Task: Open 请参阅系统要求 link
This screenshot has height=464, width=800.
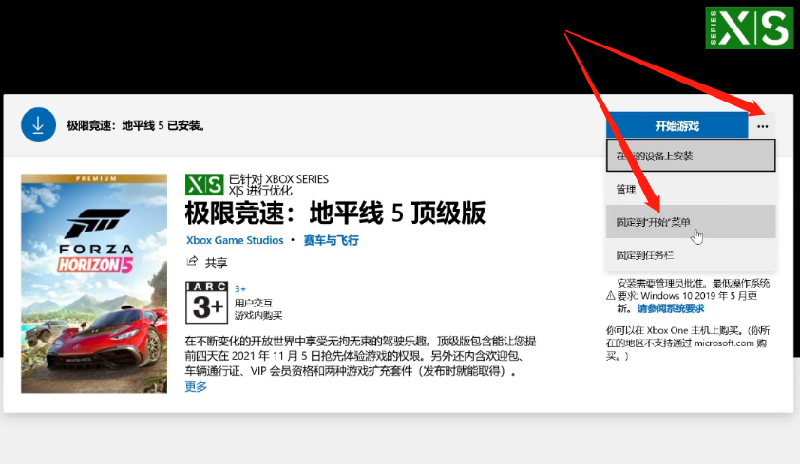Action: click(x=670, y=308)
